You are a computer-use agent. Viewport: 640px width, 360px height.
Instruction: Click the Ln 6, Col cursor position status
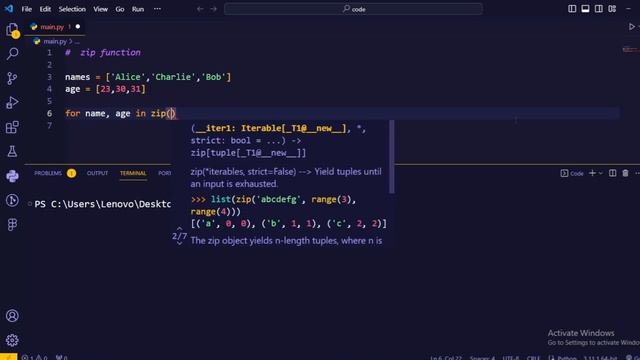(446, 358)
